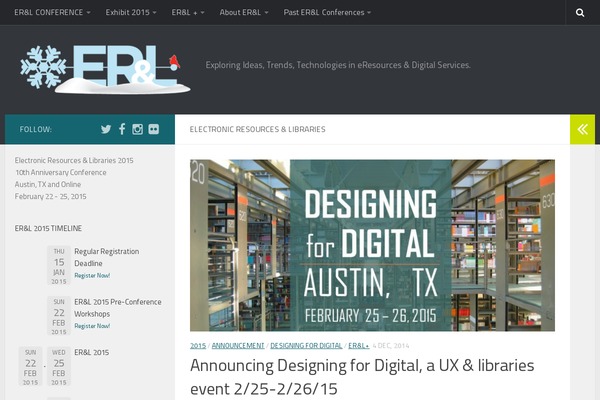Click the ER&L snowflake logo
Viewport: 600px width, 400px height.
click(105, 69)
